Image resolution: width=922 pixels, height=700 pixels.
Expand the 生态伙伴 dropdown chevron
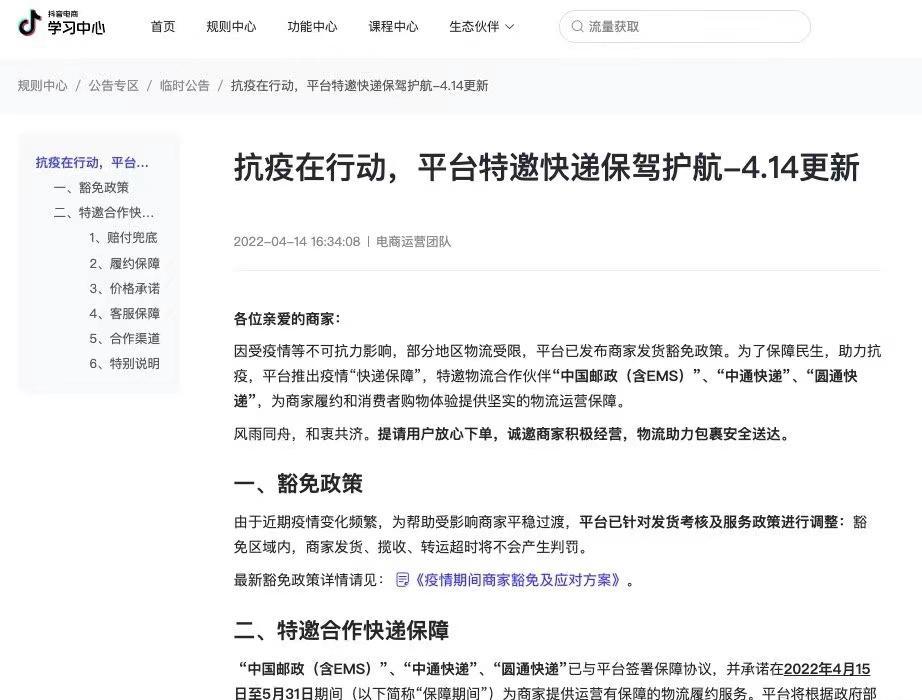510,27
